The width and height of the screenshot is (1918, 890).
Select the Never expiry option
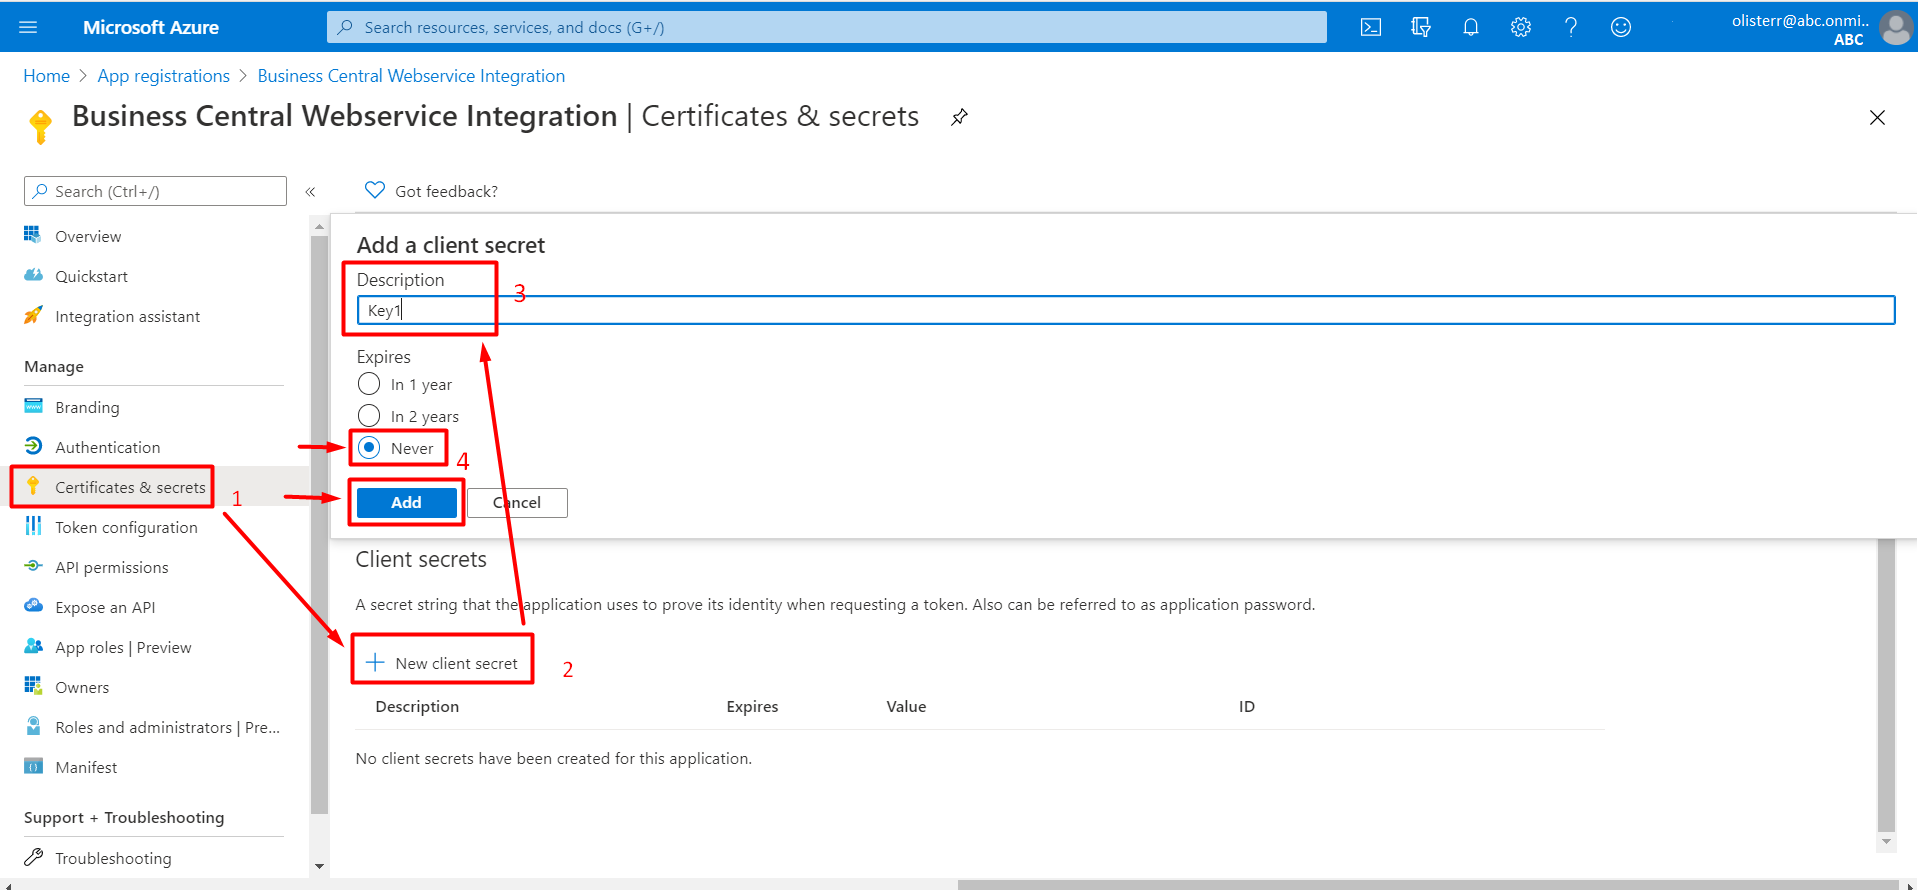coord(369,448)
